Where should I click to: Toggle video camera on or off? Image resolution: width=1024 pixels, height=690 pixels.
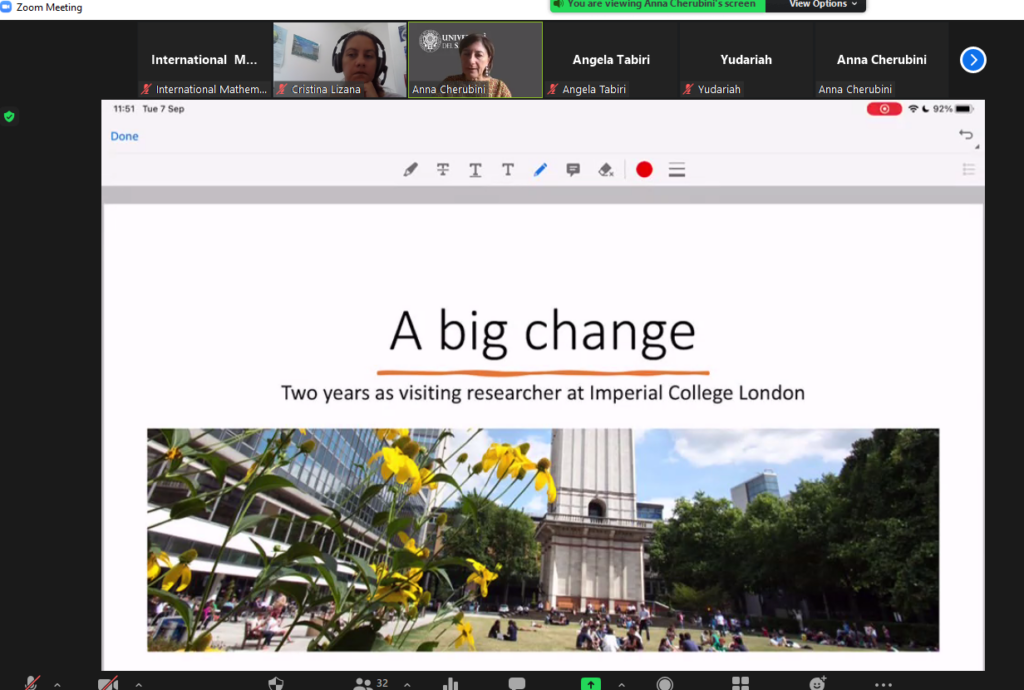click(x=108, y=683)
